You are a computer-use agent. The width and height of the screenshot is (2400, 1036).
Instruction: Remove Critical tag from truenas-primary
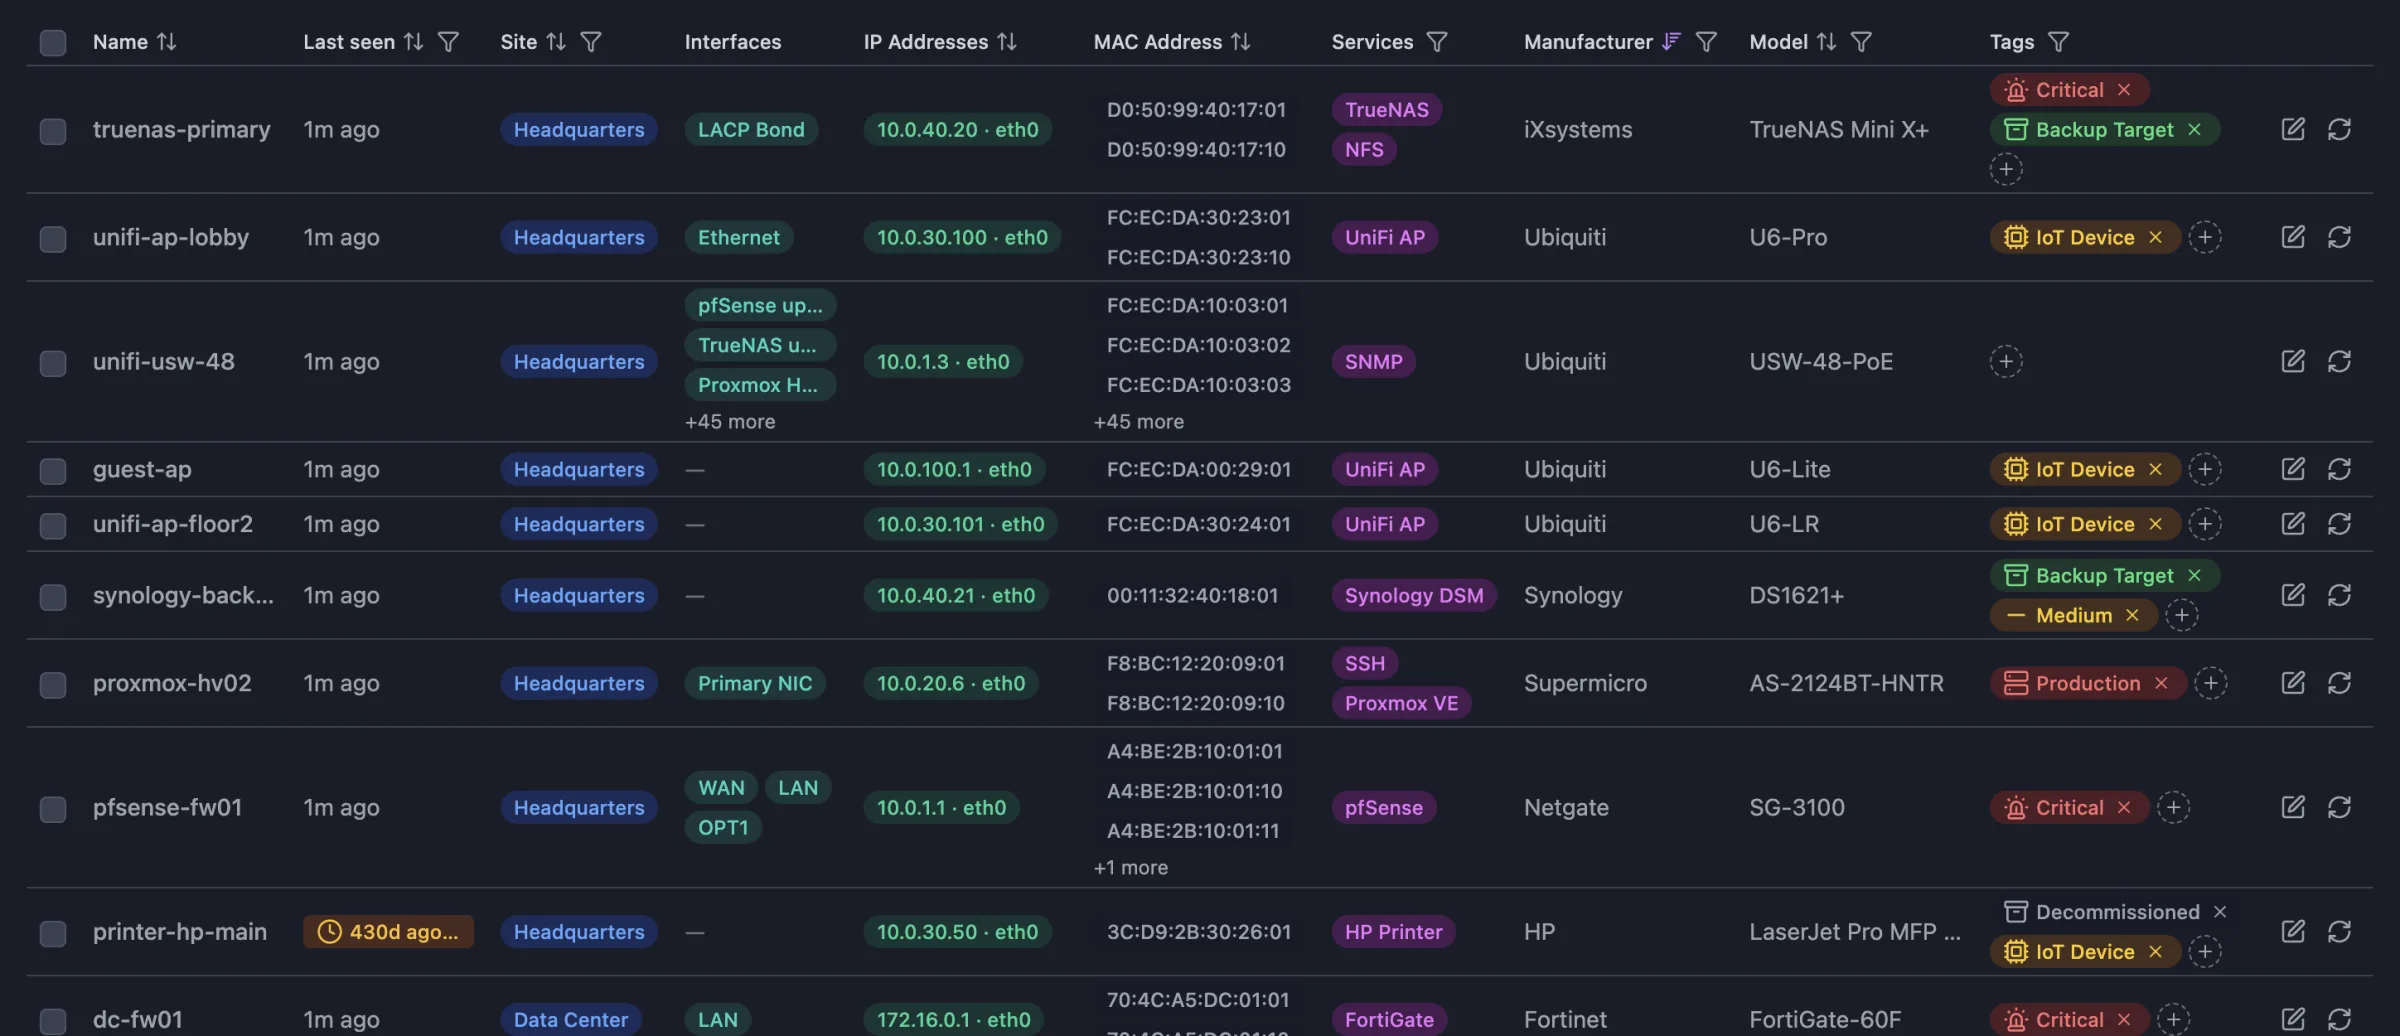point(2124,90)
